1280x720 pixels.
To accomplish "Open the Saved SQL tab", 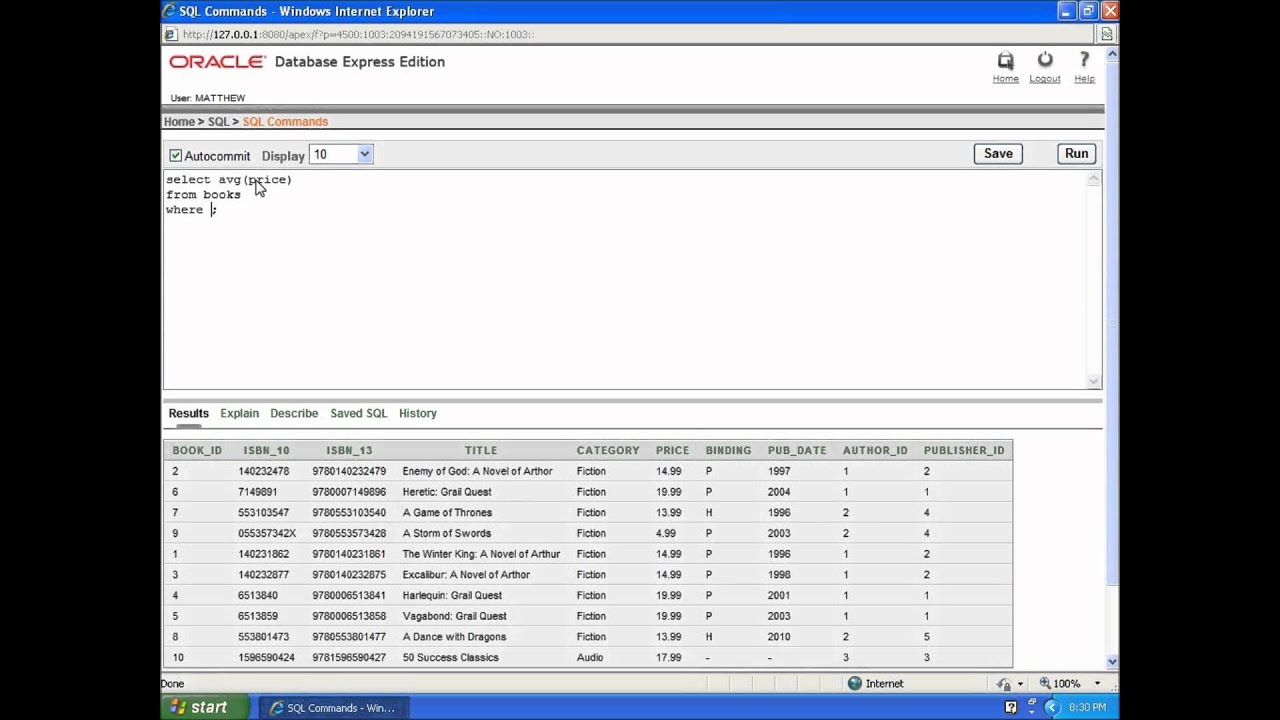I will (x=358, y=413).
